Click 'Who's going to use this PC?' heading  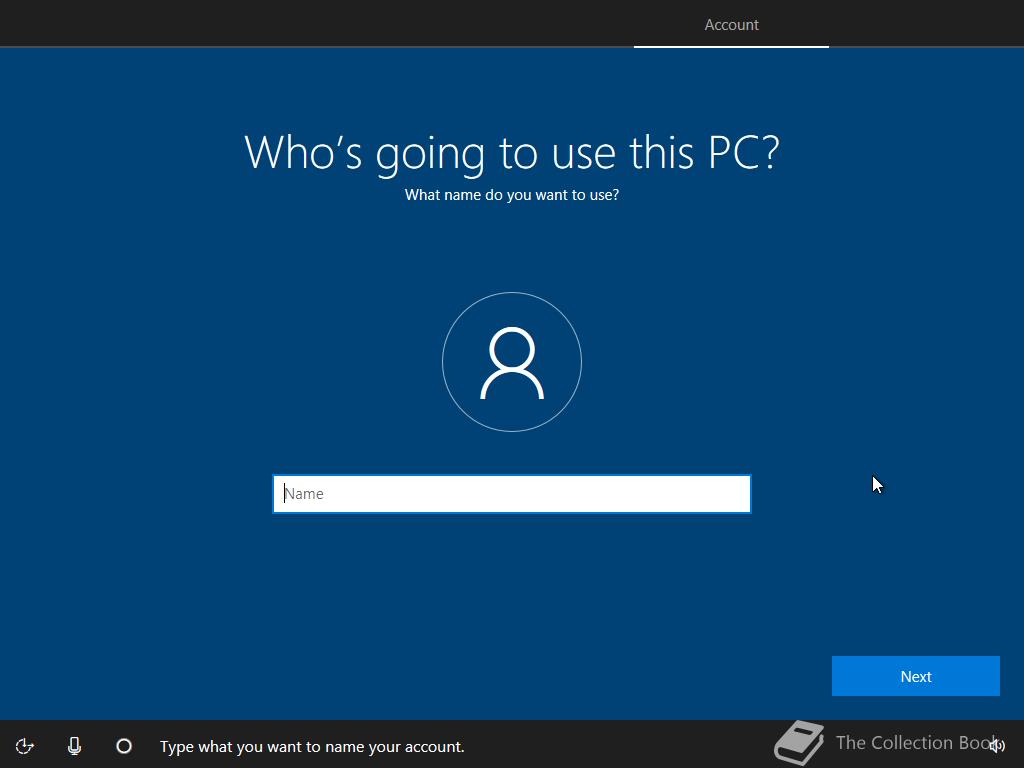coord(512,153)
